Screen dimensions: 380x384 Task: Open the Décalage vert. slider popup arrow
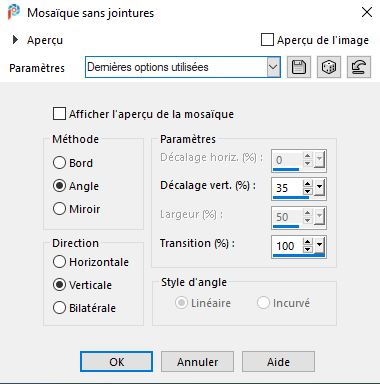coord(319,187)
